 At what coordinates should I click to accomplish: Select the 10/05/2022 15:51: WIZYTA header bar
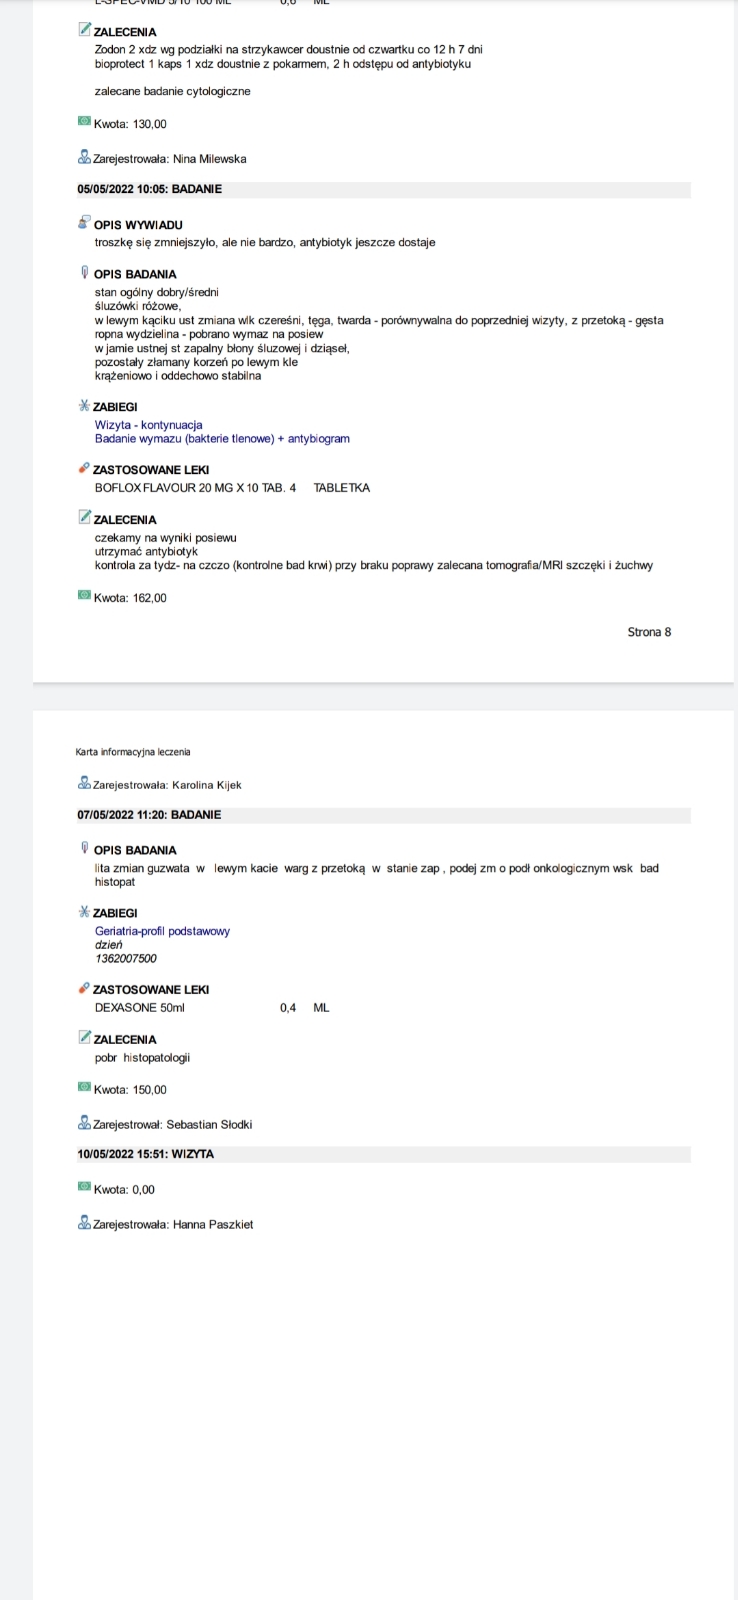tap(384, 1154)
